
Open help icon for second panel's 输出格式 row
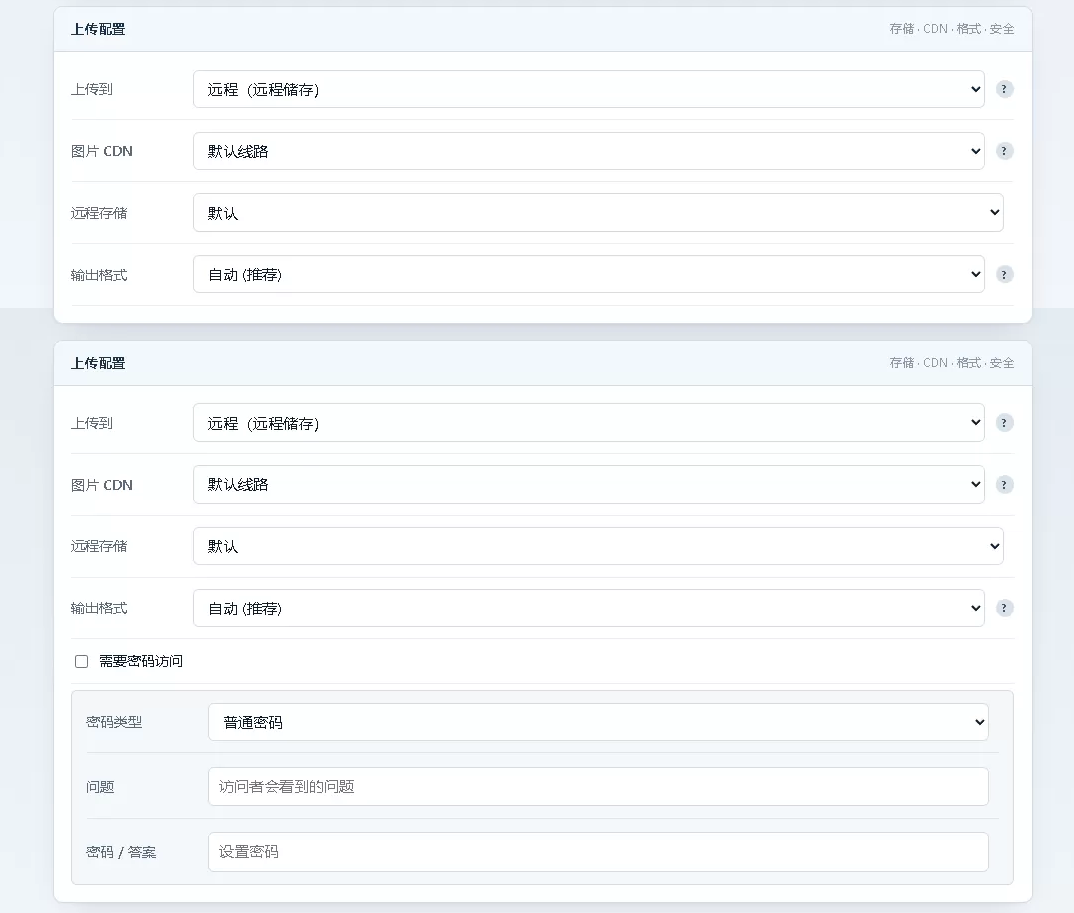[x=1004, y=608]
